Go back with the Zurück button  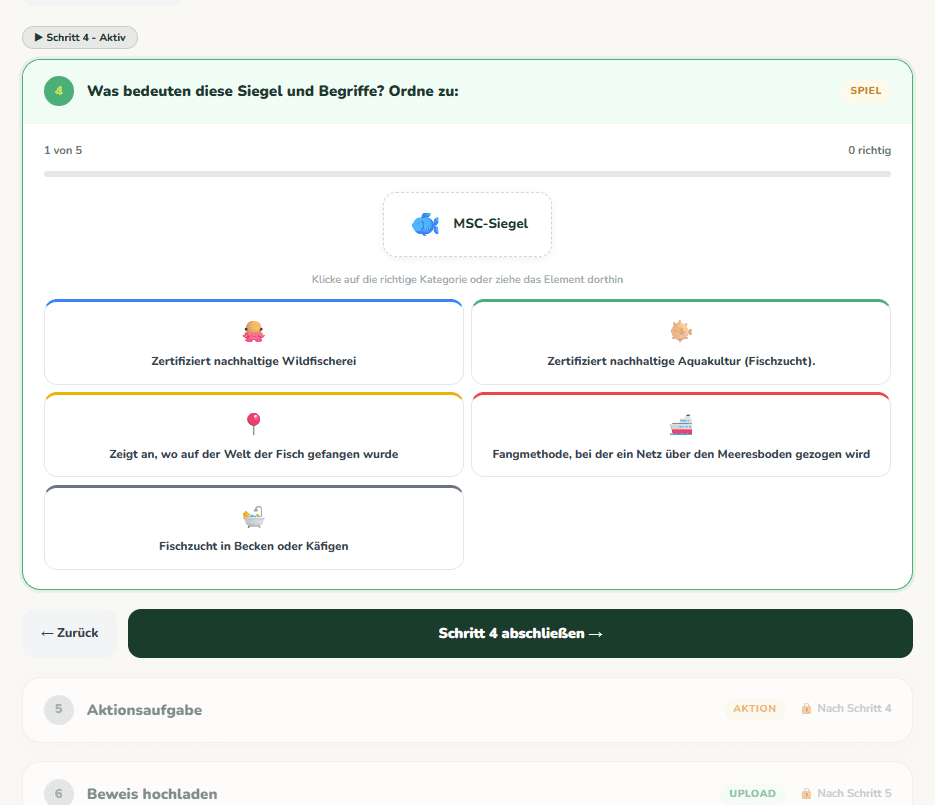click(70, 633)
